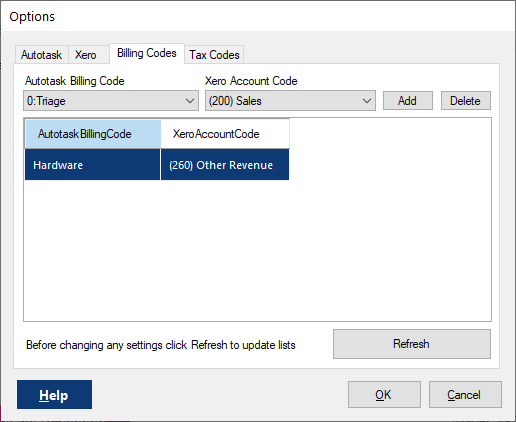Click the Options dialog title bar

[258, 17]
